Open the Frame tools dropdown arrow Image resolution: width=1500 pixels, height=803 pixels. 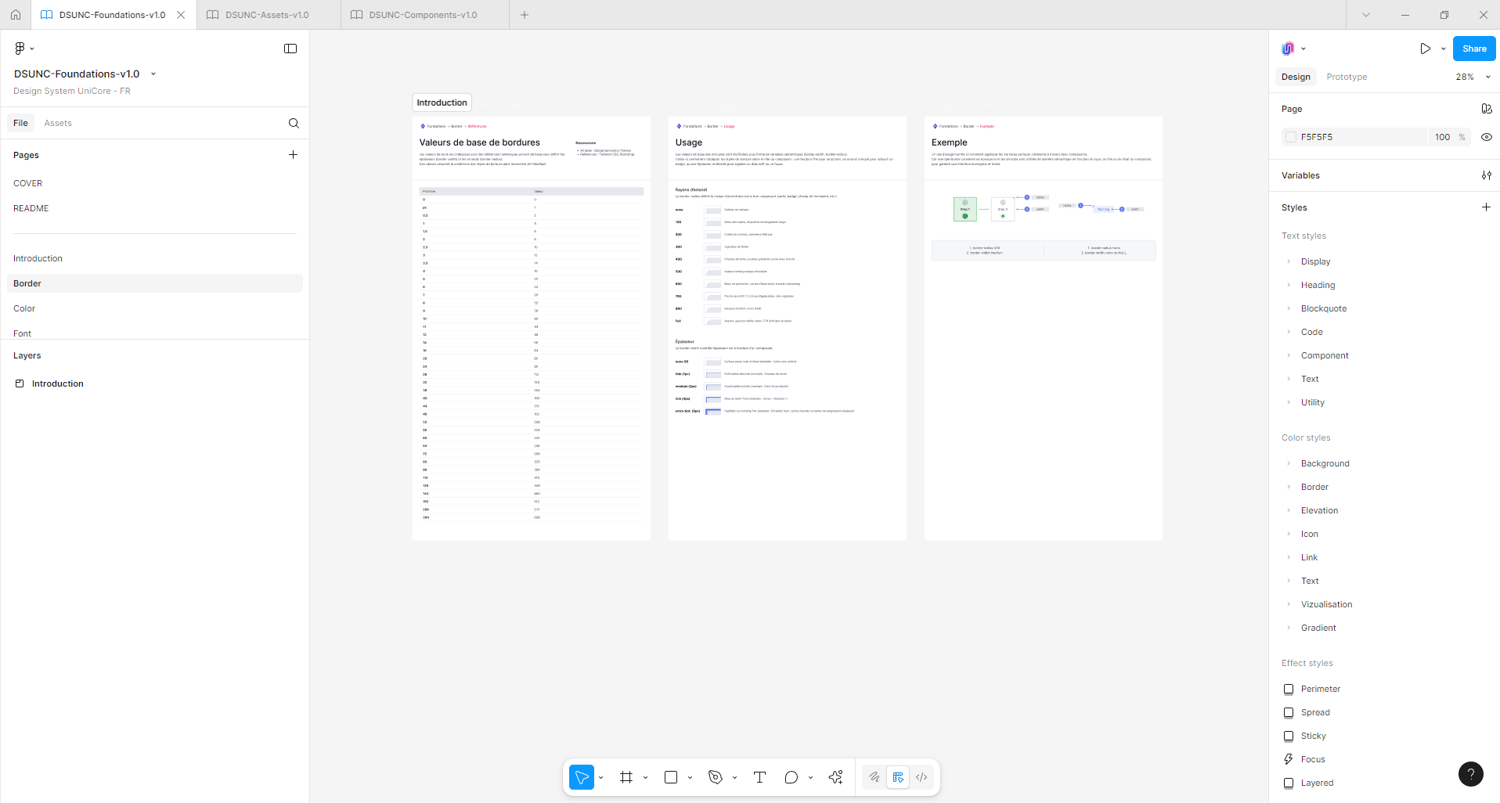[645, 778]
